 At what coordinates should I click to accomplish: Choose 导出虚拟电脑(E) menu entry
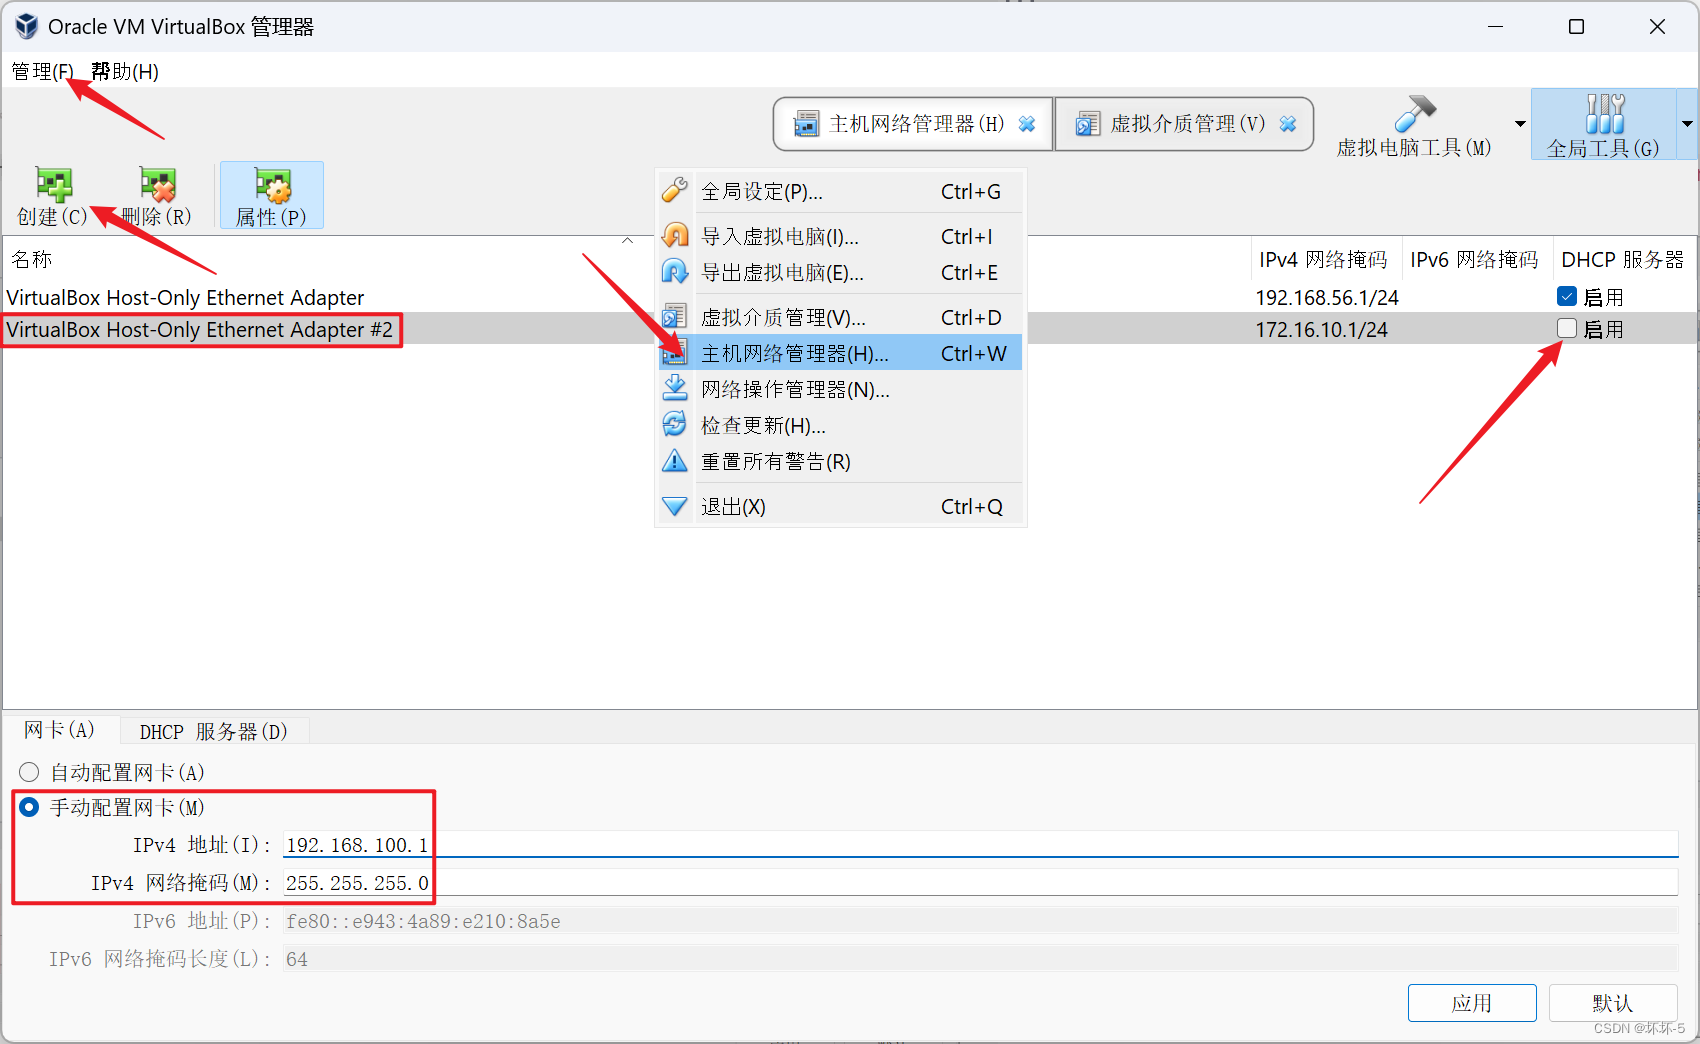[840, 273]
